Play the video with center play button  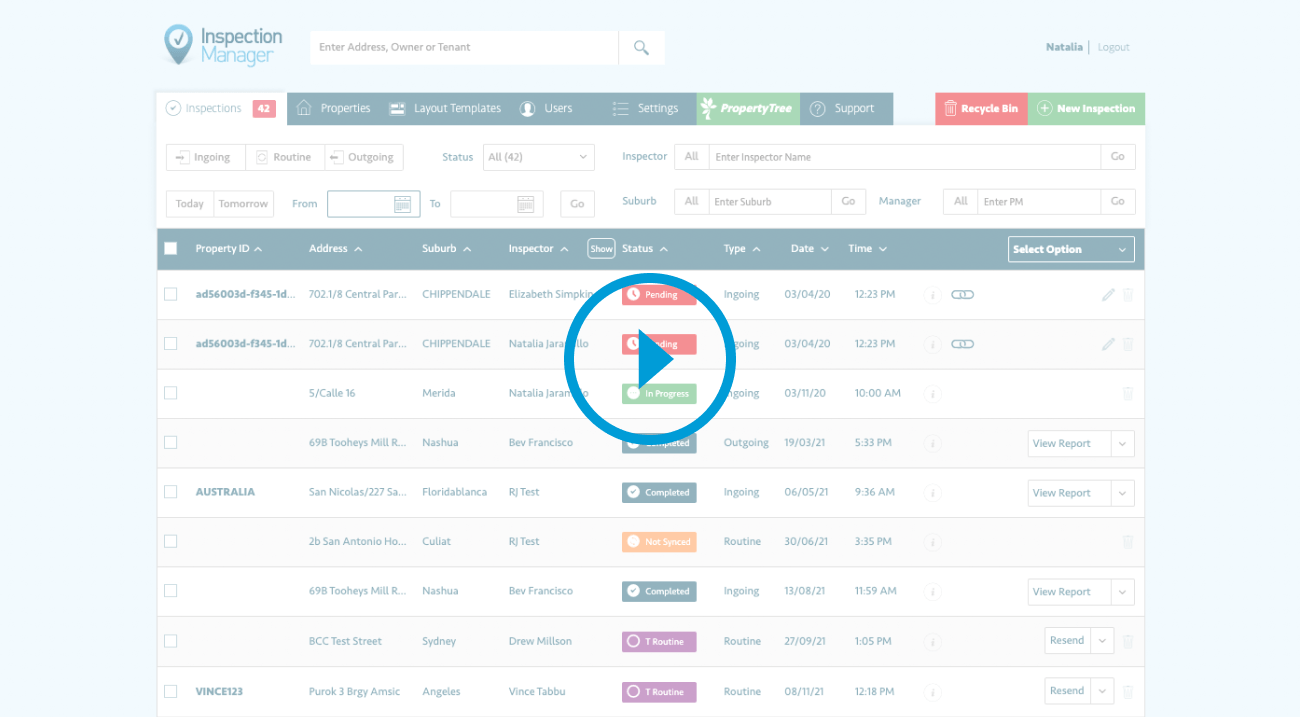[x=651, y=360]
